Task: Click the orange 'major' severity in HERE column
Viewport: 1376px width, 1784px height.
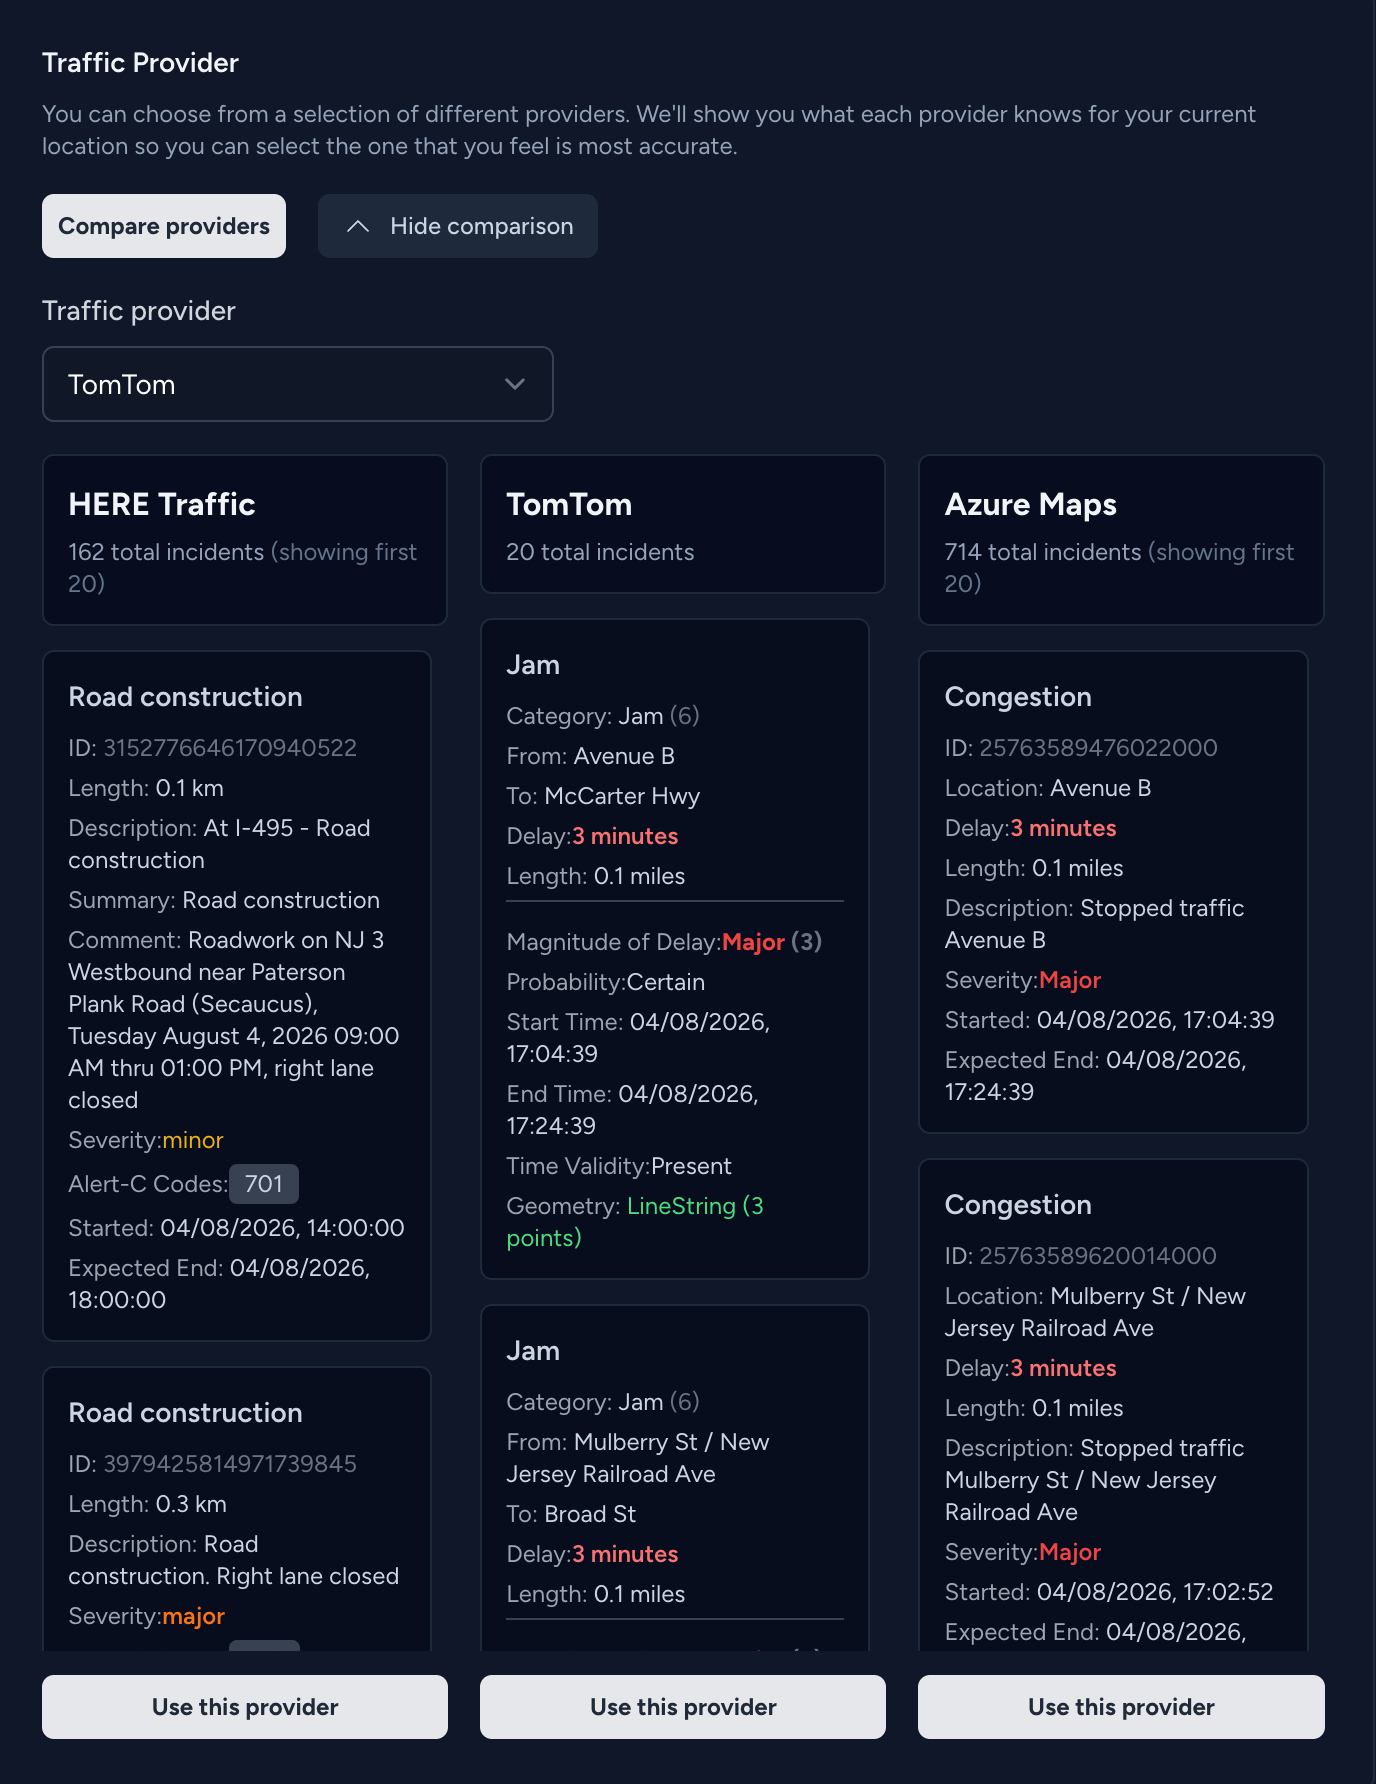Action: click(194, 1616)
